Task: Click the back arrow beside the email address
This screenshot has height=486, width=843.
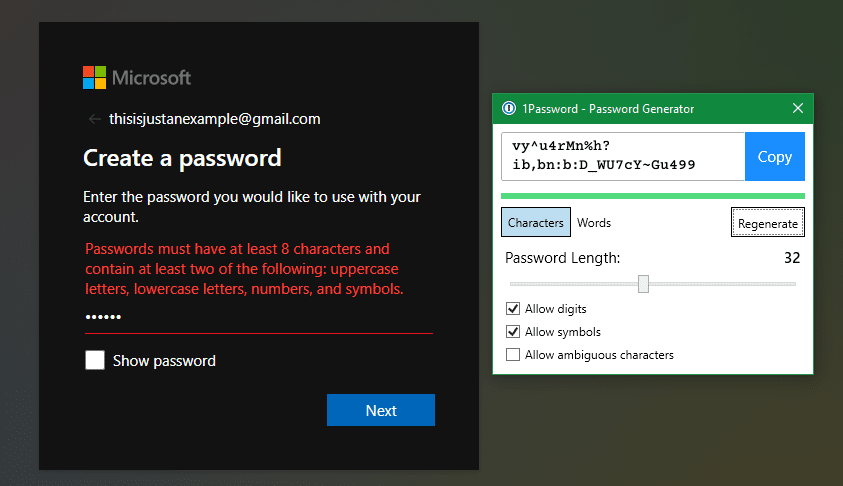Action: [95, 119]
